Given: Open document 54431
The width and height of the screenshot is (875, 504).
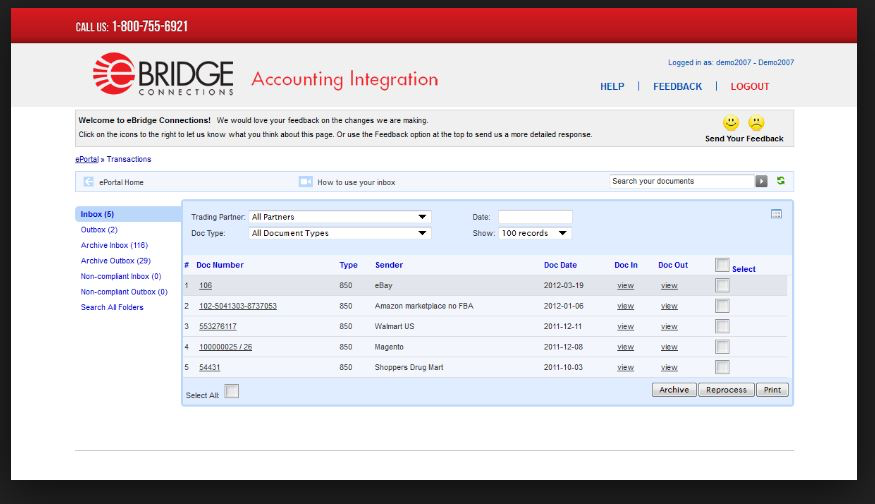Looking at the screenshot, I should (209, 368).
